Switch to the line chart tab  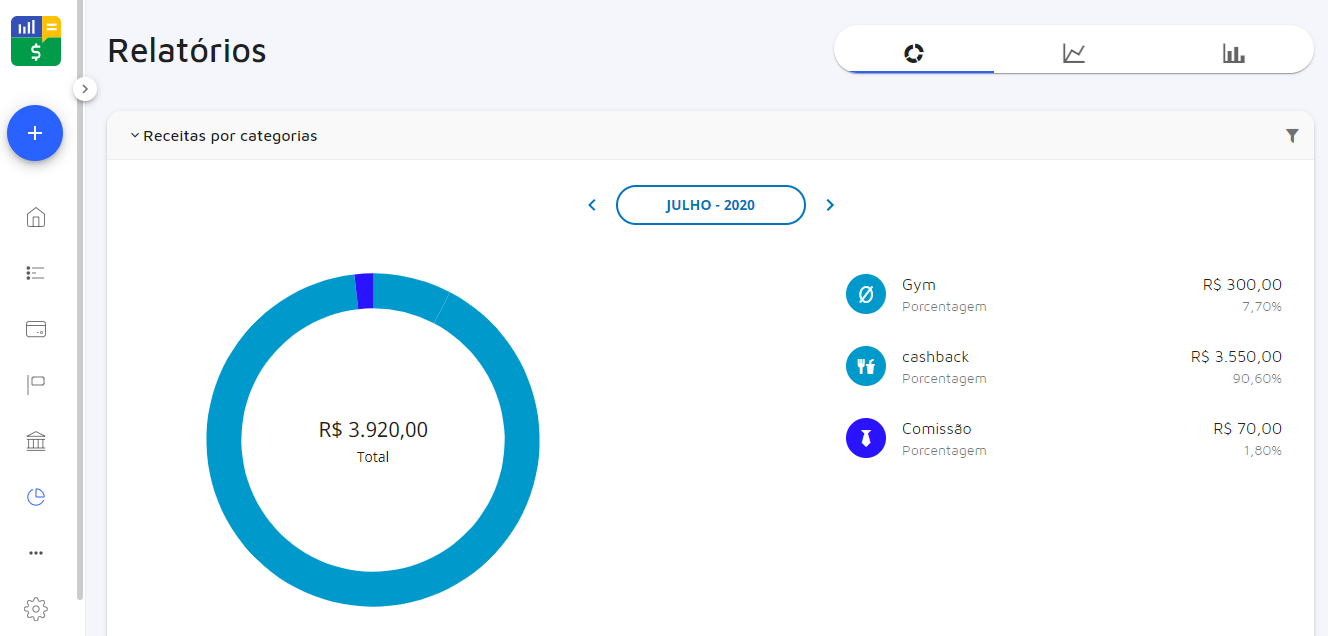pos(1073,53)
